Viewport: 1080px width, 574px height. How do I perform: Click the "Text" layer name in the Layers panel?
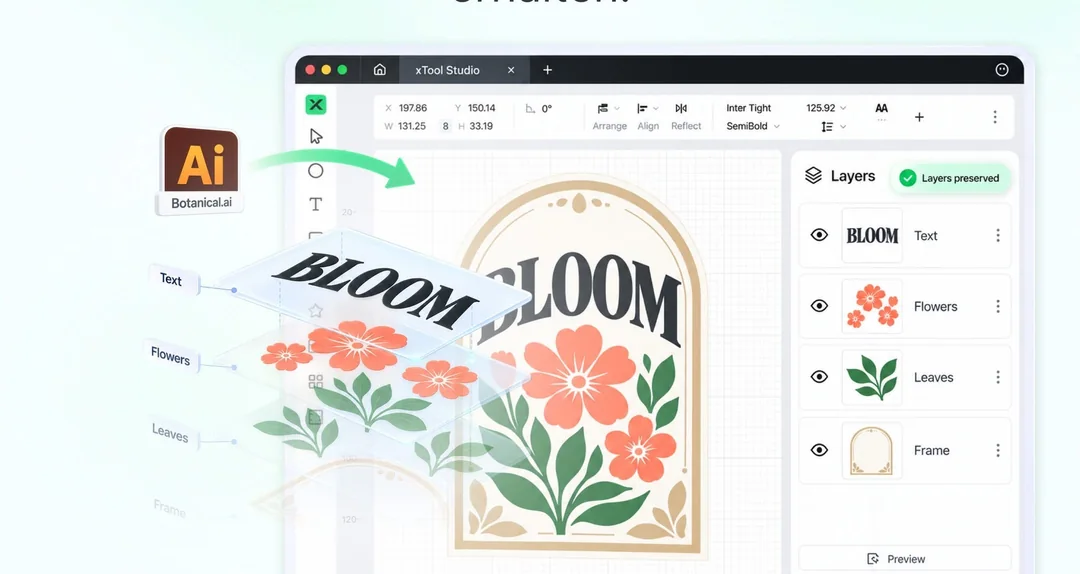pos(926,236)
